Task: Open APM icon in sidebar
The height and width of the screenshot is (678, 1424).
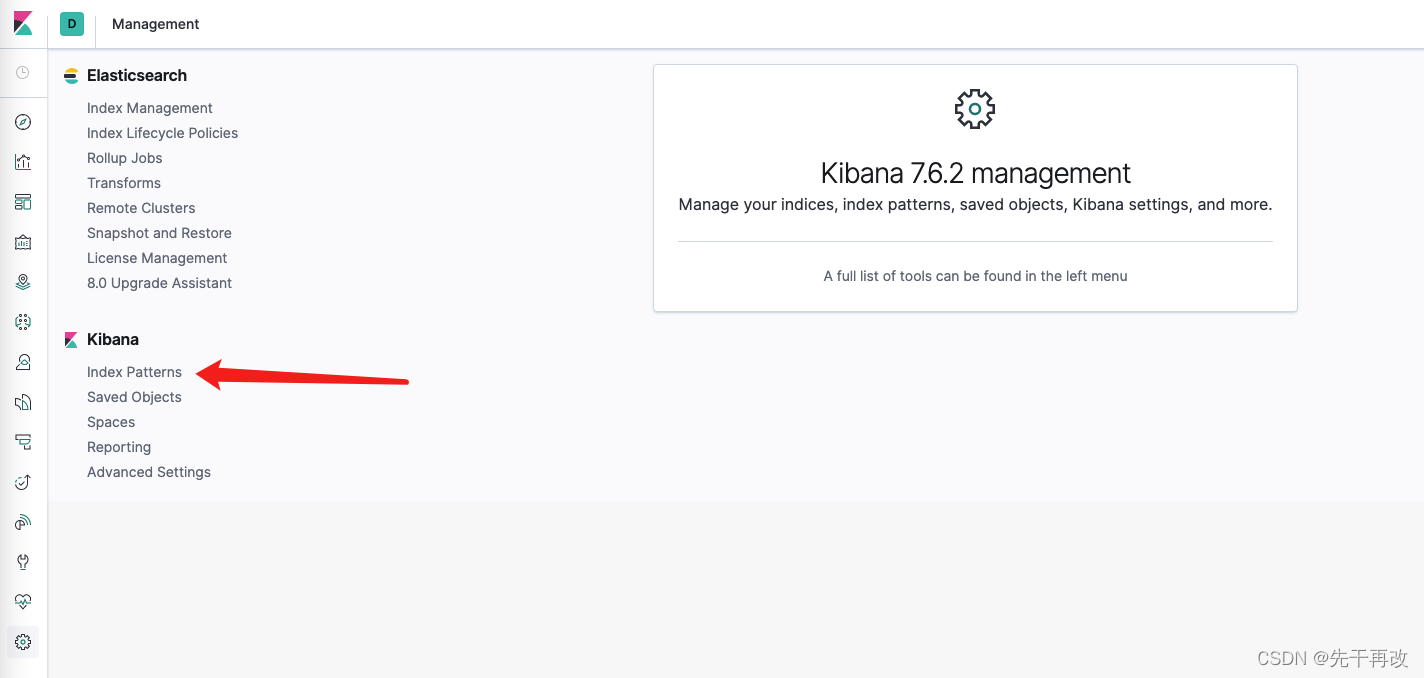Action: tap(23, 442)
